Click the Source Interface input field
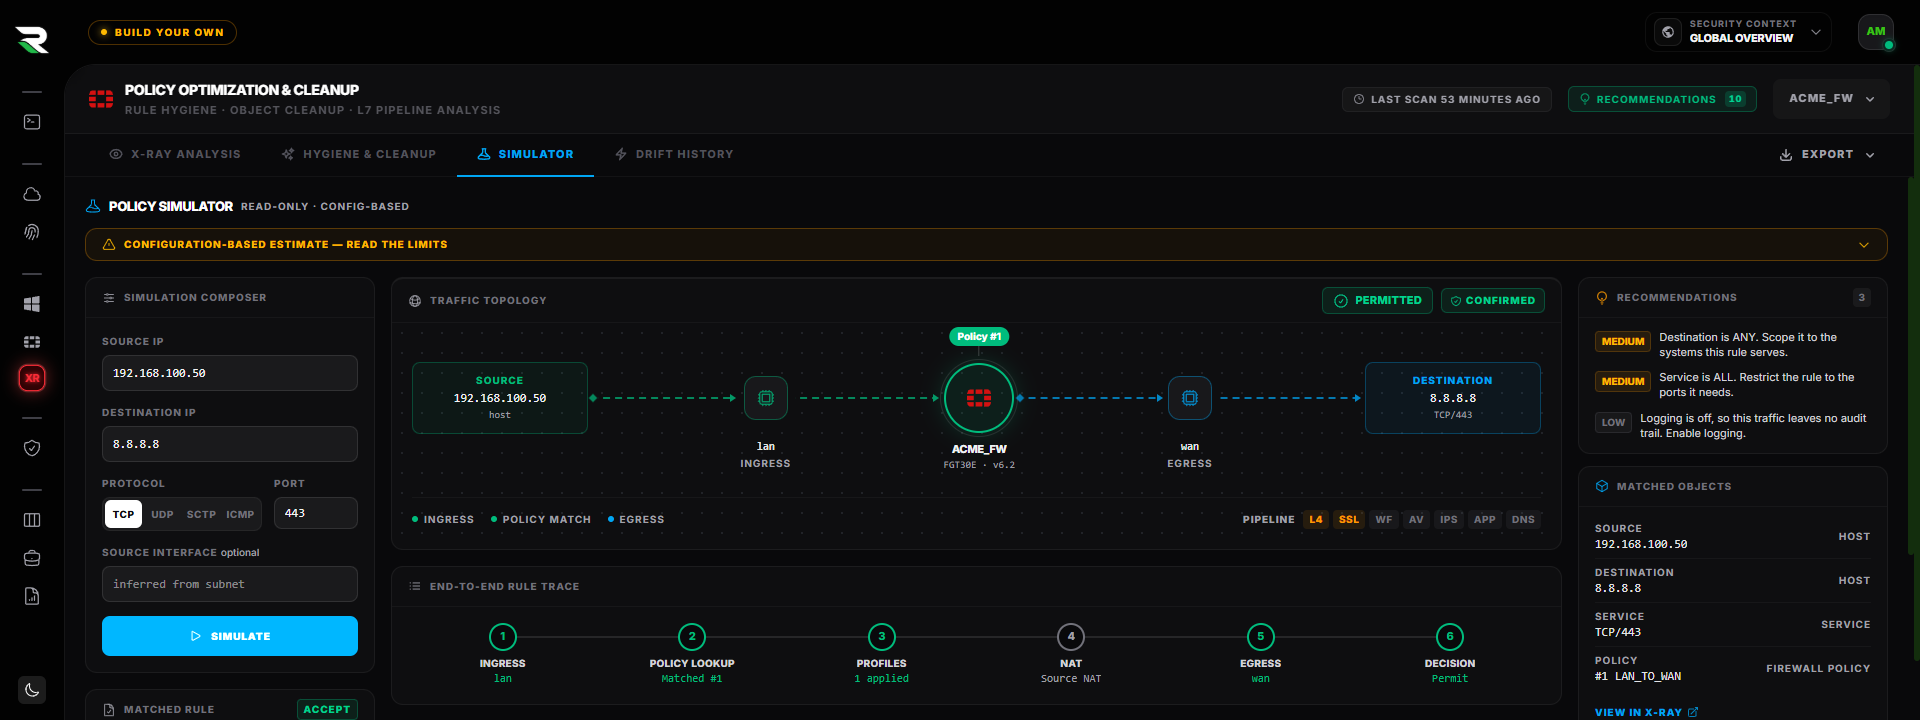1920x720 pixels. pyautogui.click(x=230, y=584)
